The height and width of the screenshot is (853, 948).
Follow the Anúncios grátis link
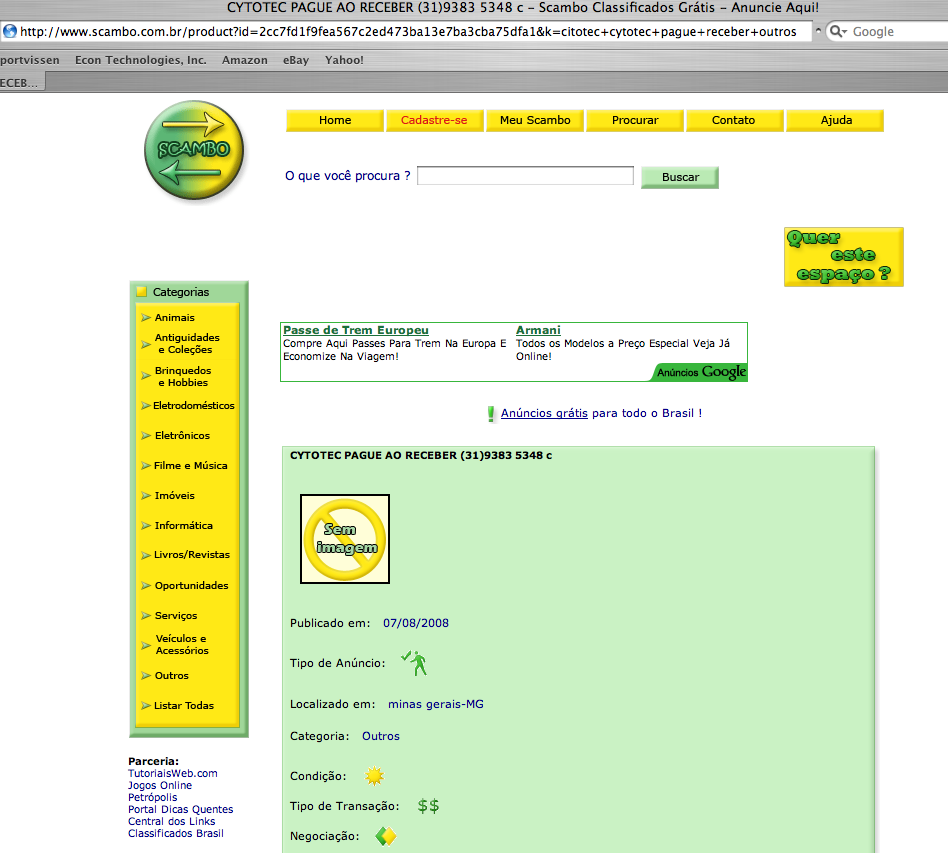click(x=544, y=413)
